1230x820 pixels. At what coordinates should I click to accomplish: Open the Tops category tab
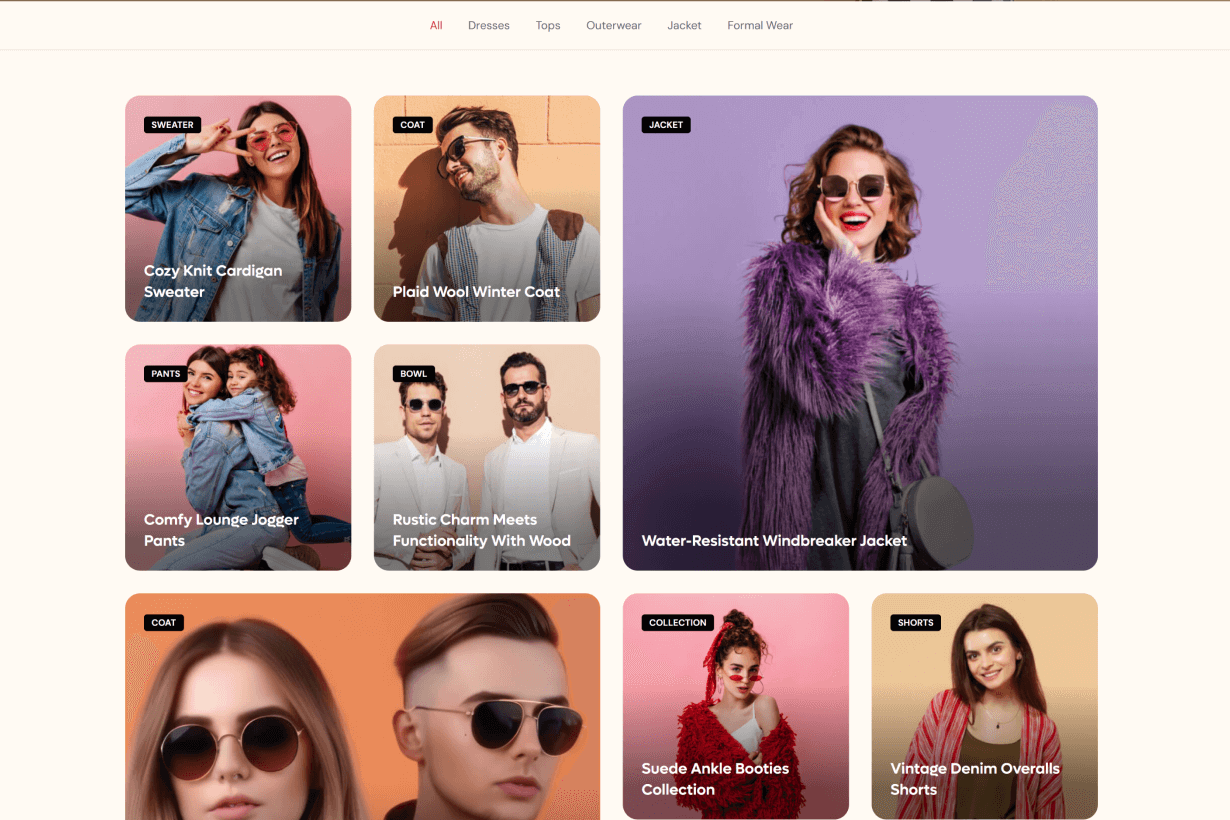click(547, 25)
